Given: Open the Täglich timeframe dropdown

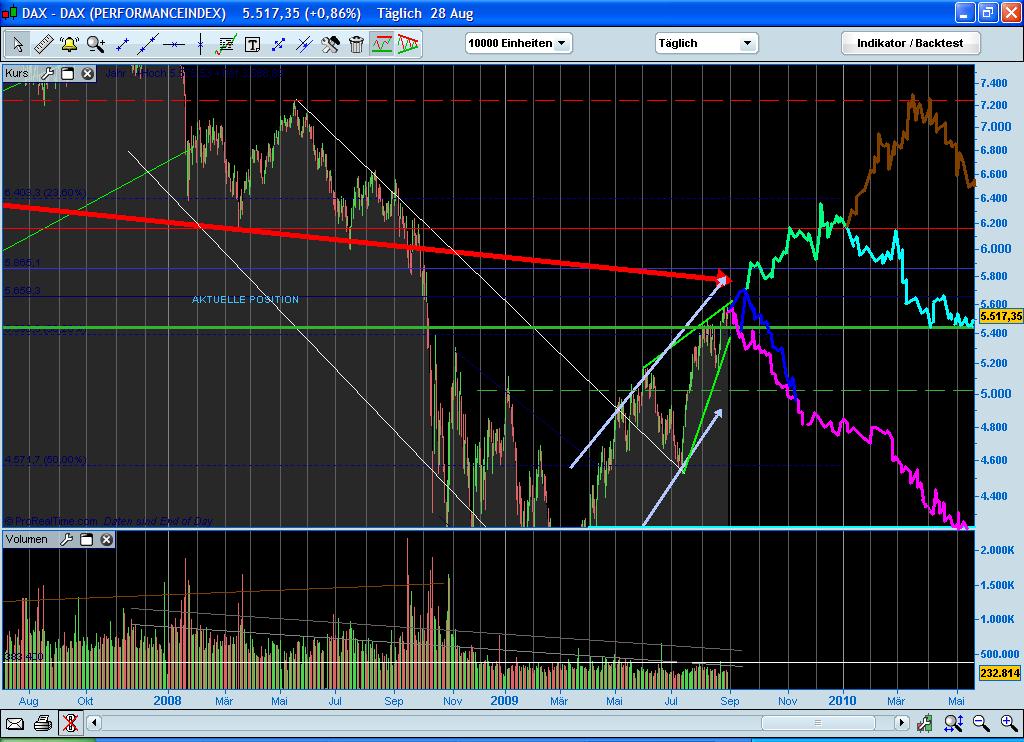Looking at the screenshot, I should 706,43.
